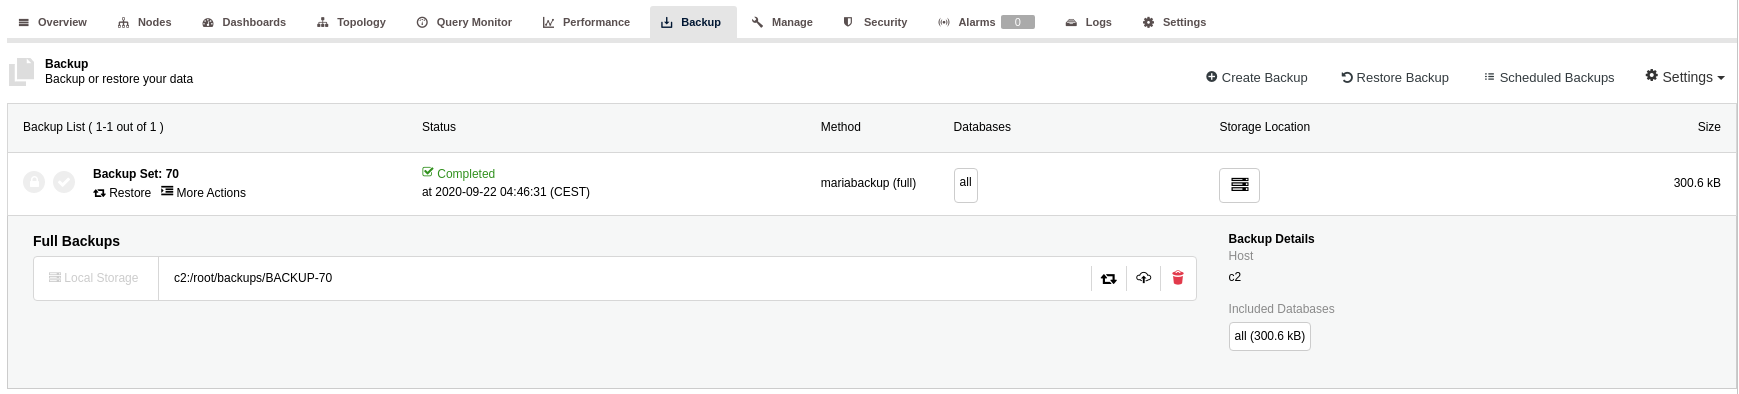Go to the Topology tab
Image resolution: width=1739 pixels, height=394 pixels.
351,22
